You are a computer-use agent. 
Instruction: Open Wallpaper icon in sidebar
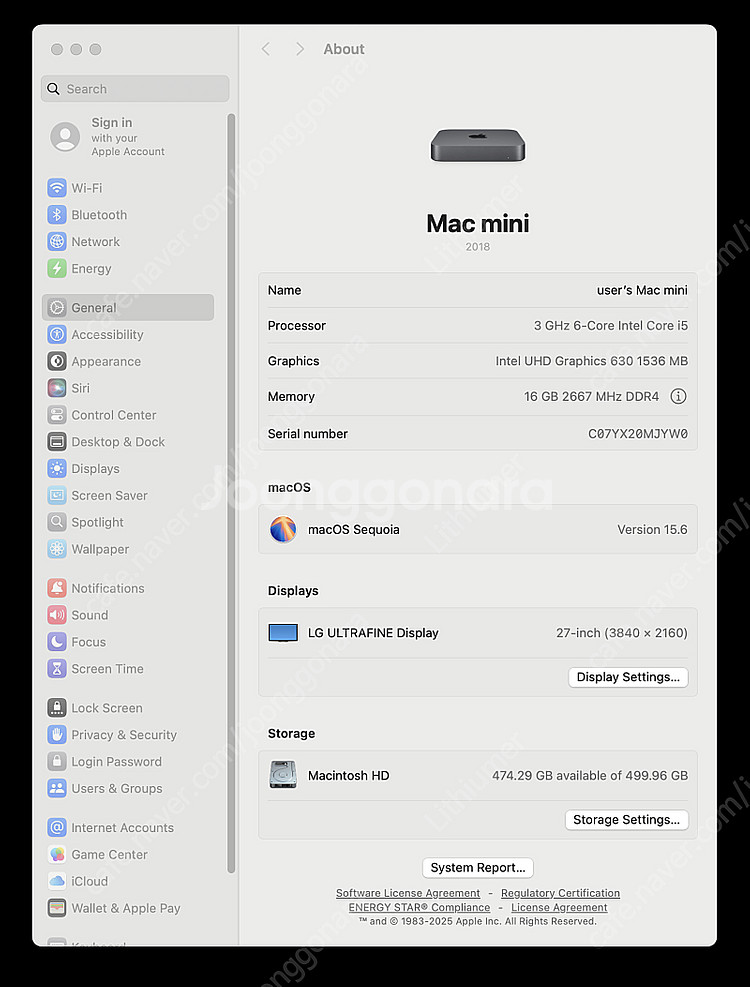pos(57,549)
